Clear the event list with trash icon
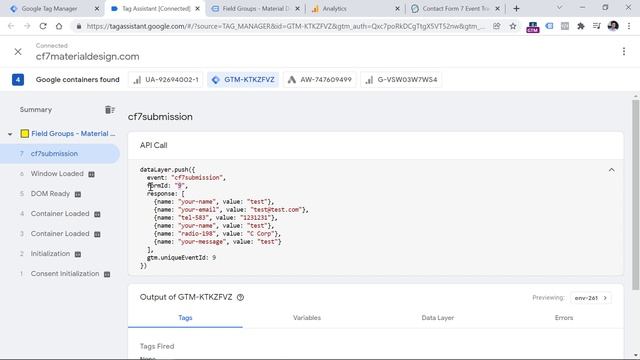The image size is (640, 360). [x=109, y=110]
